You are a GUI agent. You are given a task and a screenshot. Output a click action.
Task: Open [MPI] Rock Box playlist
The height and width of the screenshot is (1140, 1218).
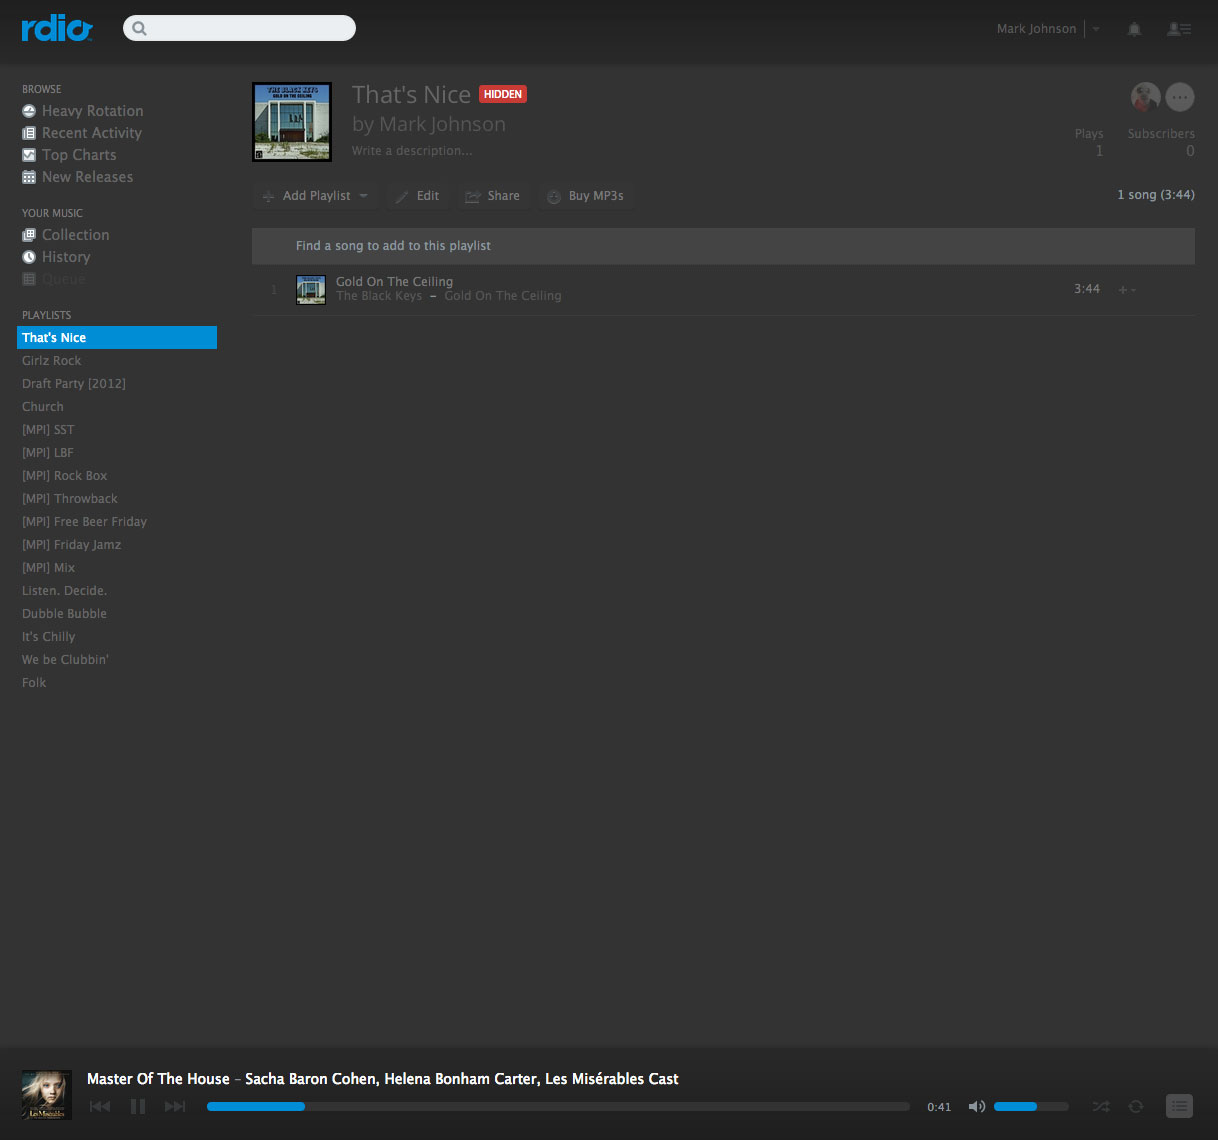65,476
